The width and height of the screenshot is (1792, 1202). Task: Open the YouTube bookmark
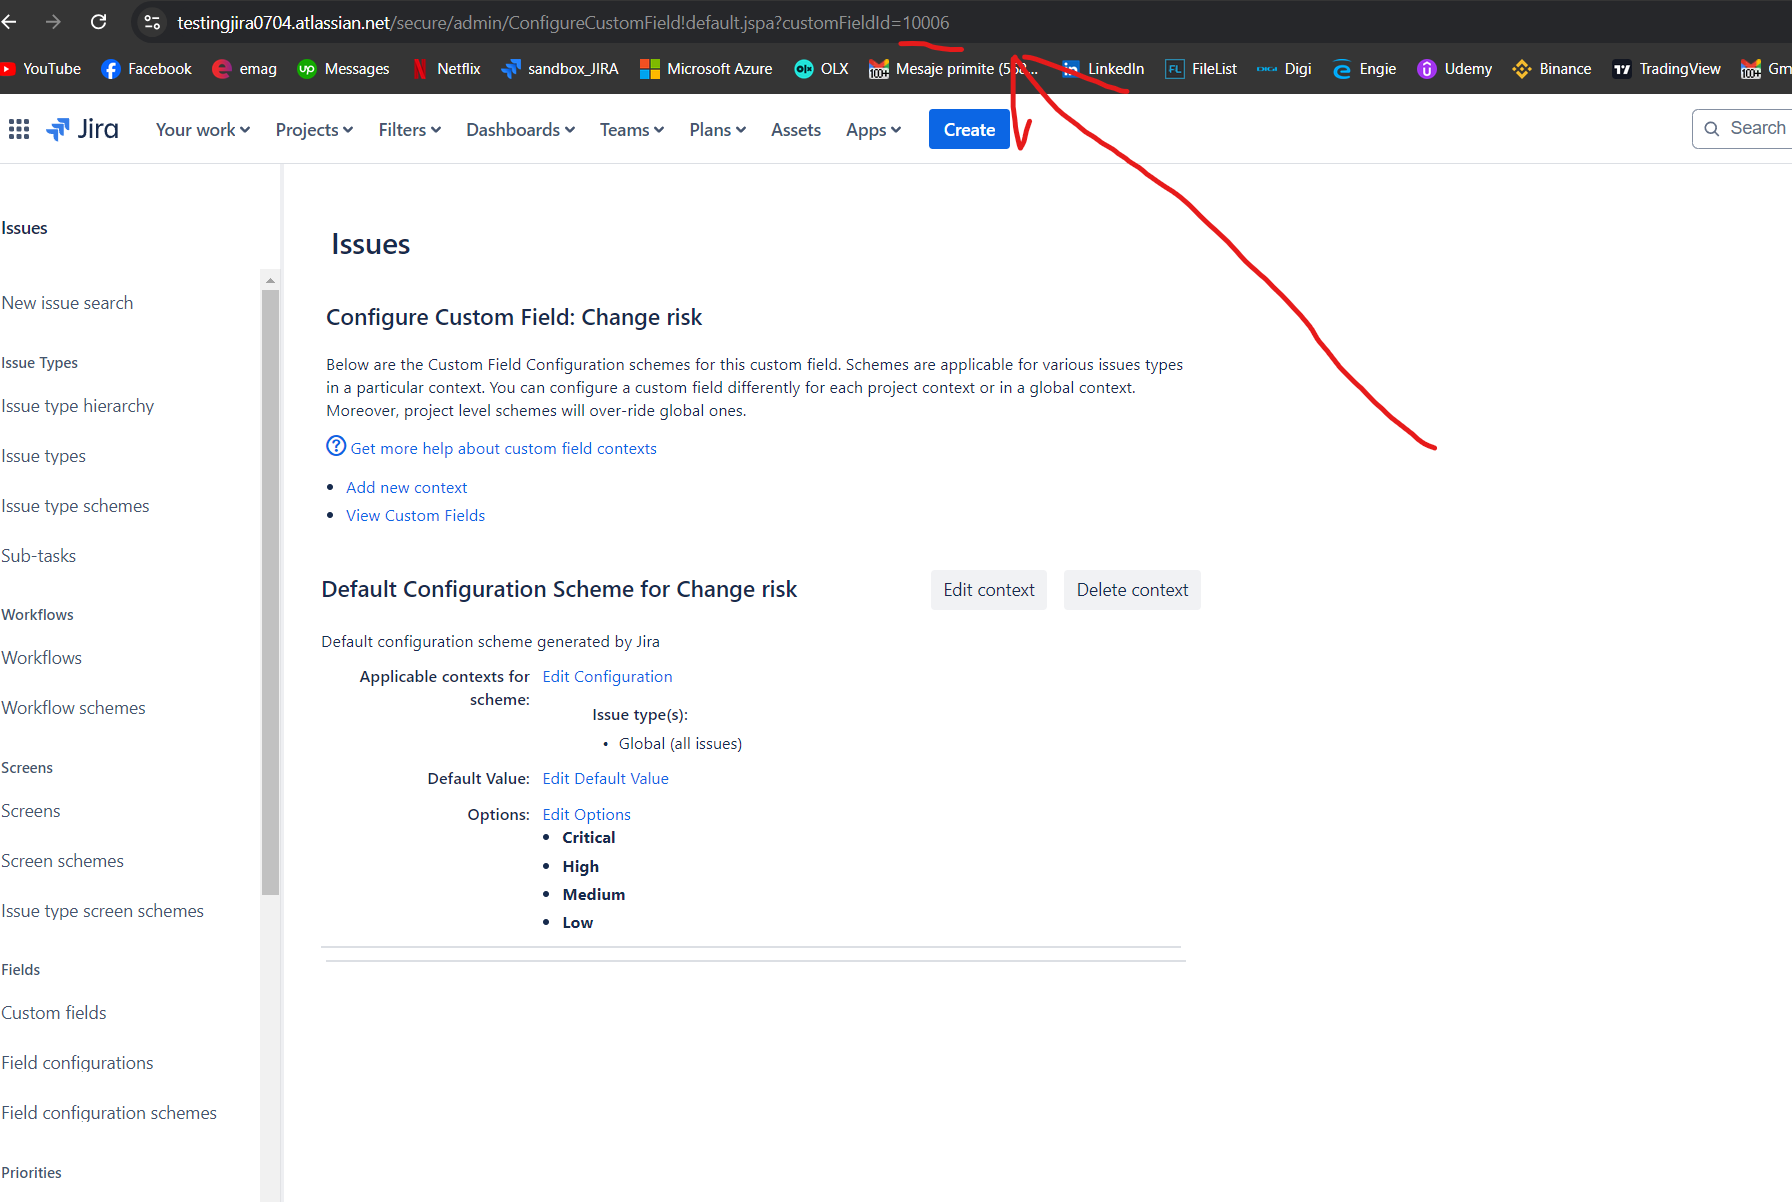[x=41, y=69]
